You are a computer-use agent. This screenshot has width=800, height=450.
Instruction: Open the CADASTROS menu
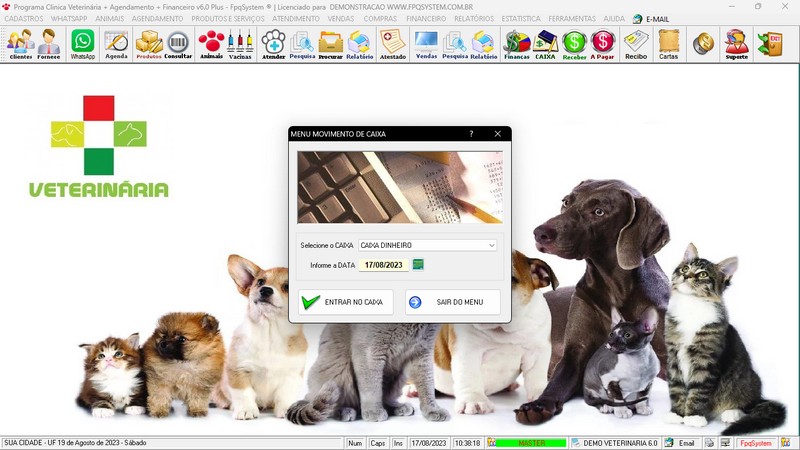pos(24,19)
